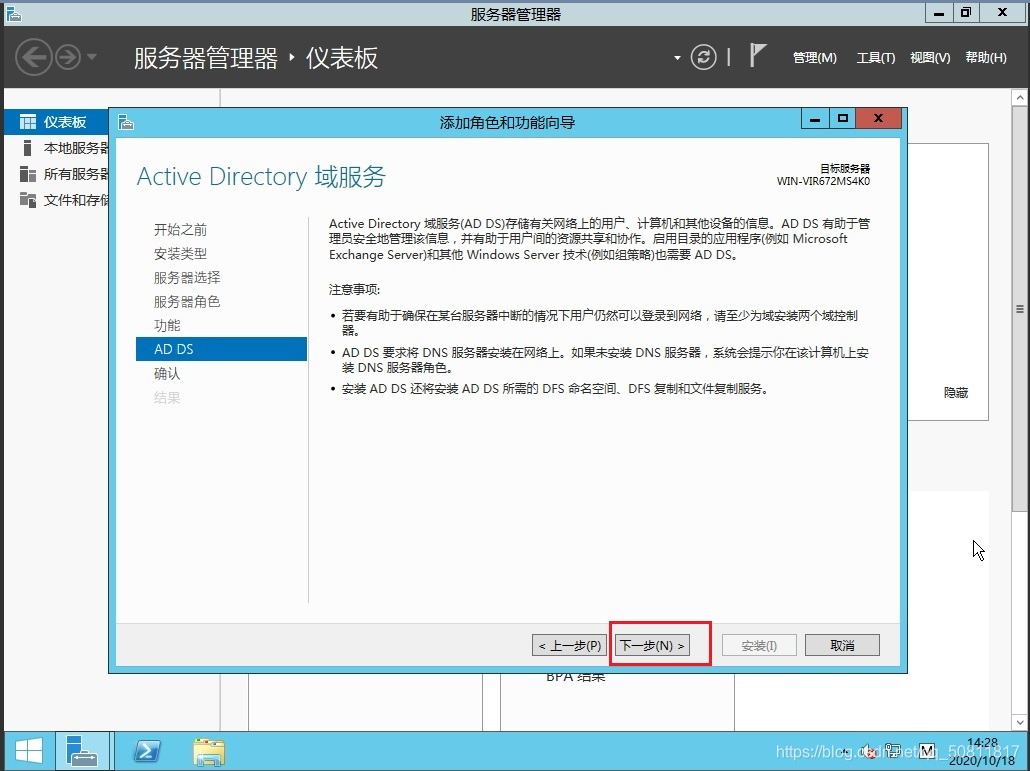
Task: Open the 帮助(H) menu
Action: [x=985, y=58]
